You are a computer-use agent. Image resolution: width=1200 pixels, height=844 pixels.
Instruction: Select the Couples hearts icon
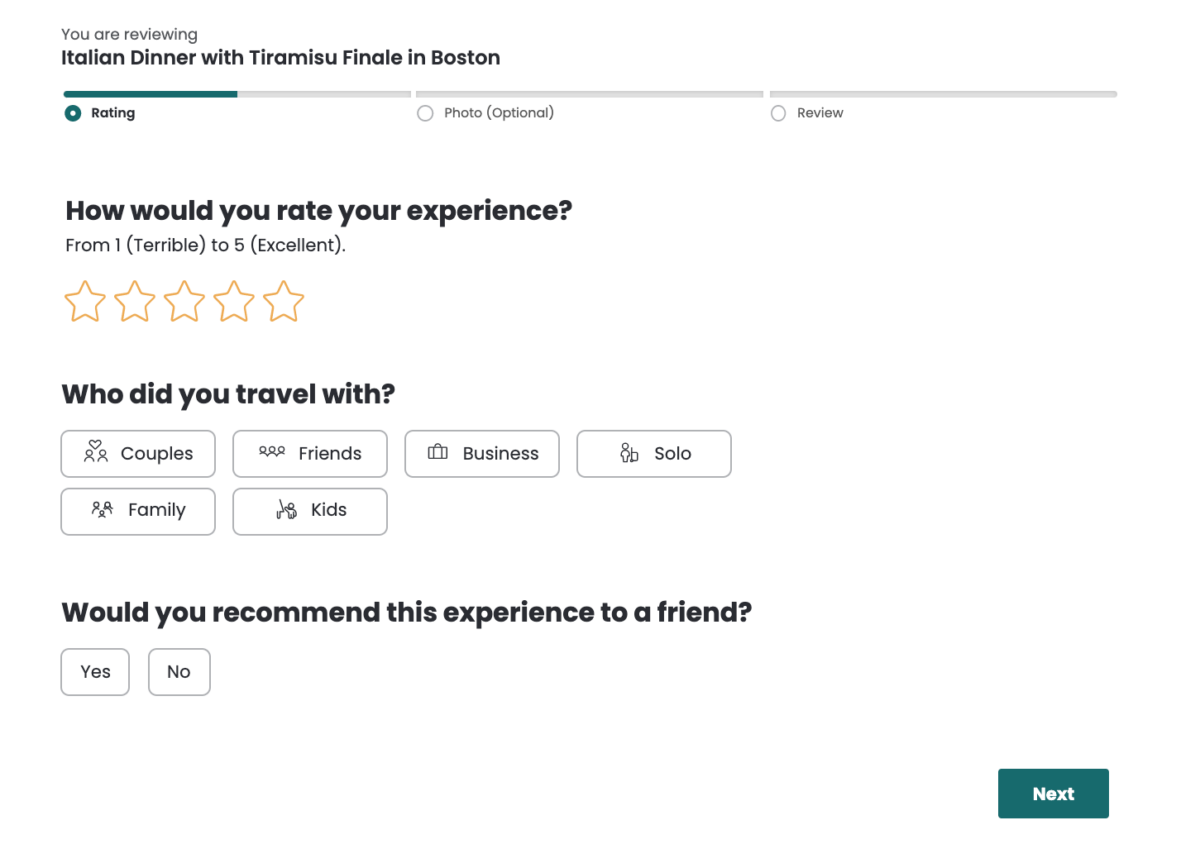(x=95, y=452)
